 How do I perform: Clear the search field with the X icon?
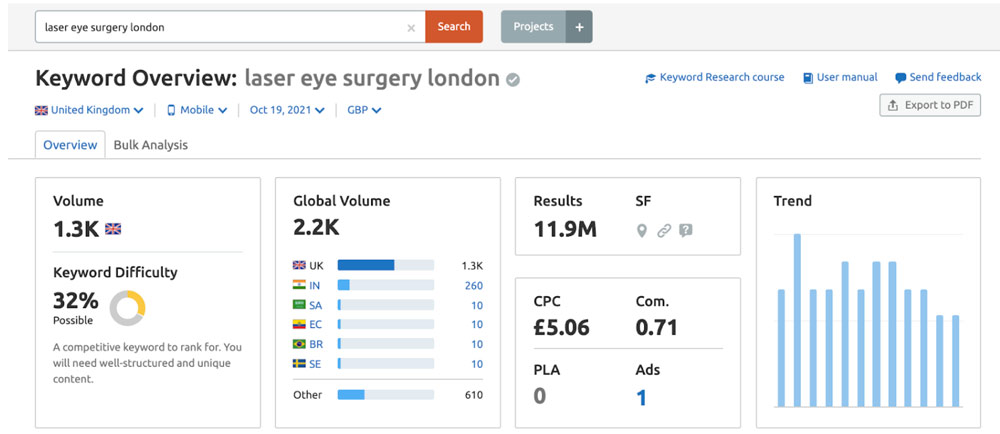click(411, 28)
